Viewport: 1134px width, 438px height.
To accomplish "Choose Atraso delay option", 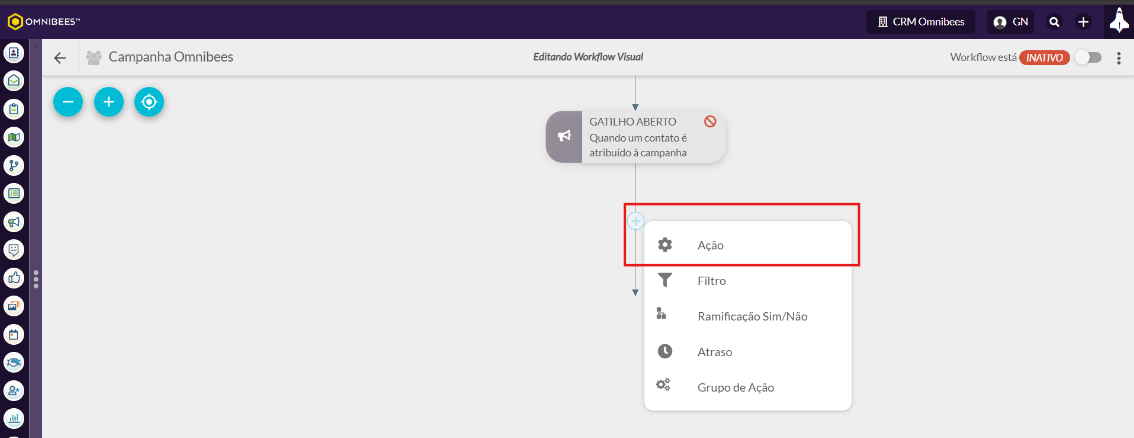I will [715, 352].
